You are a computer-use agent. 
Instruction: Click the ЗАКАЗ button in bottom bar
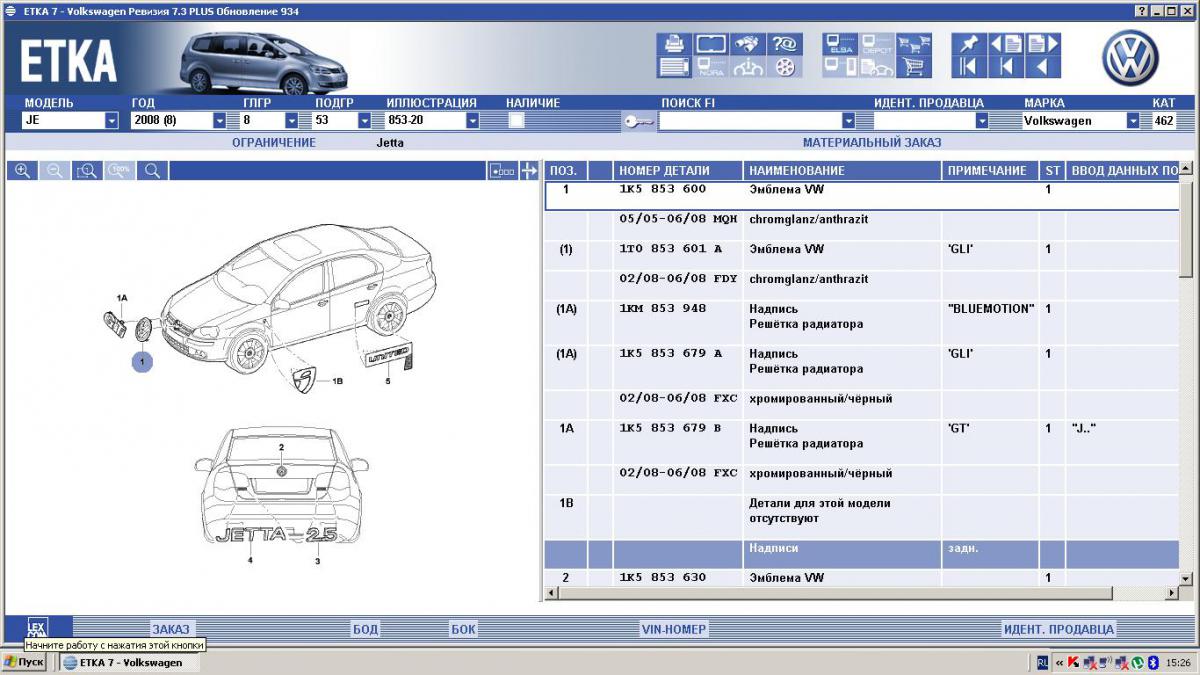[x=171, y=629]
